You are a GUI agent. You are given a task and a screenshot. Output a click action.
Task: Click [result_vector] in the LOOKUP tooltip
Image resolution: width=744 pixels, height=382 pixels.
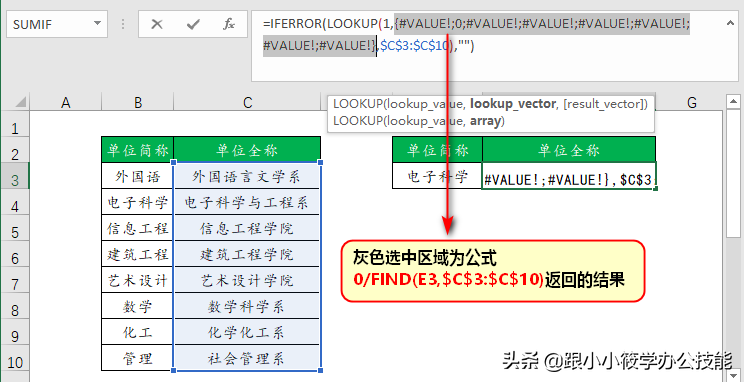coord(605,104)
